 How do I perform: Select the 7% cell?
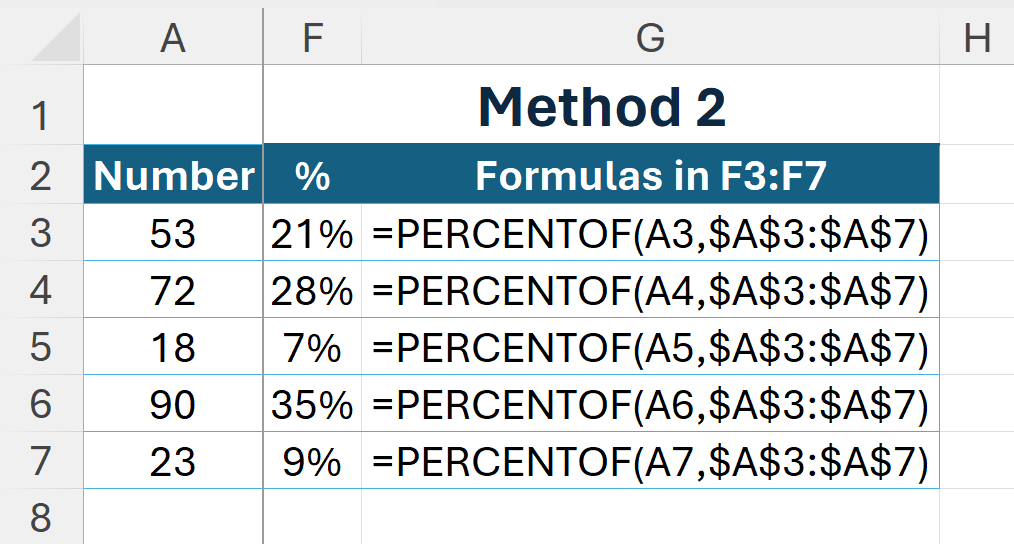(x=312, y=346)
